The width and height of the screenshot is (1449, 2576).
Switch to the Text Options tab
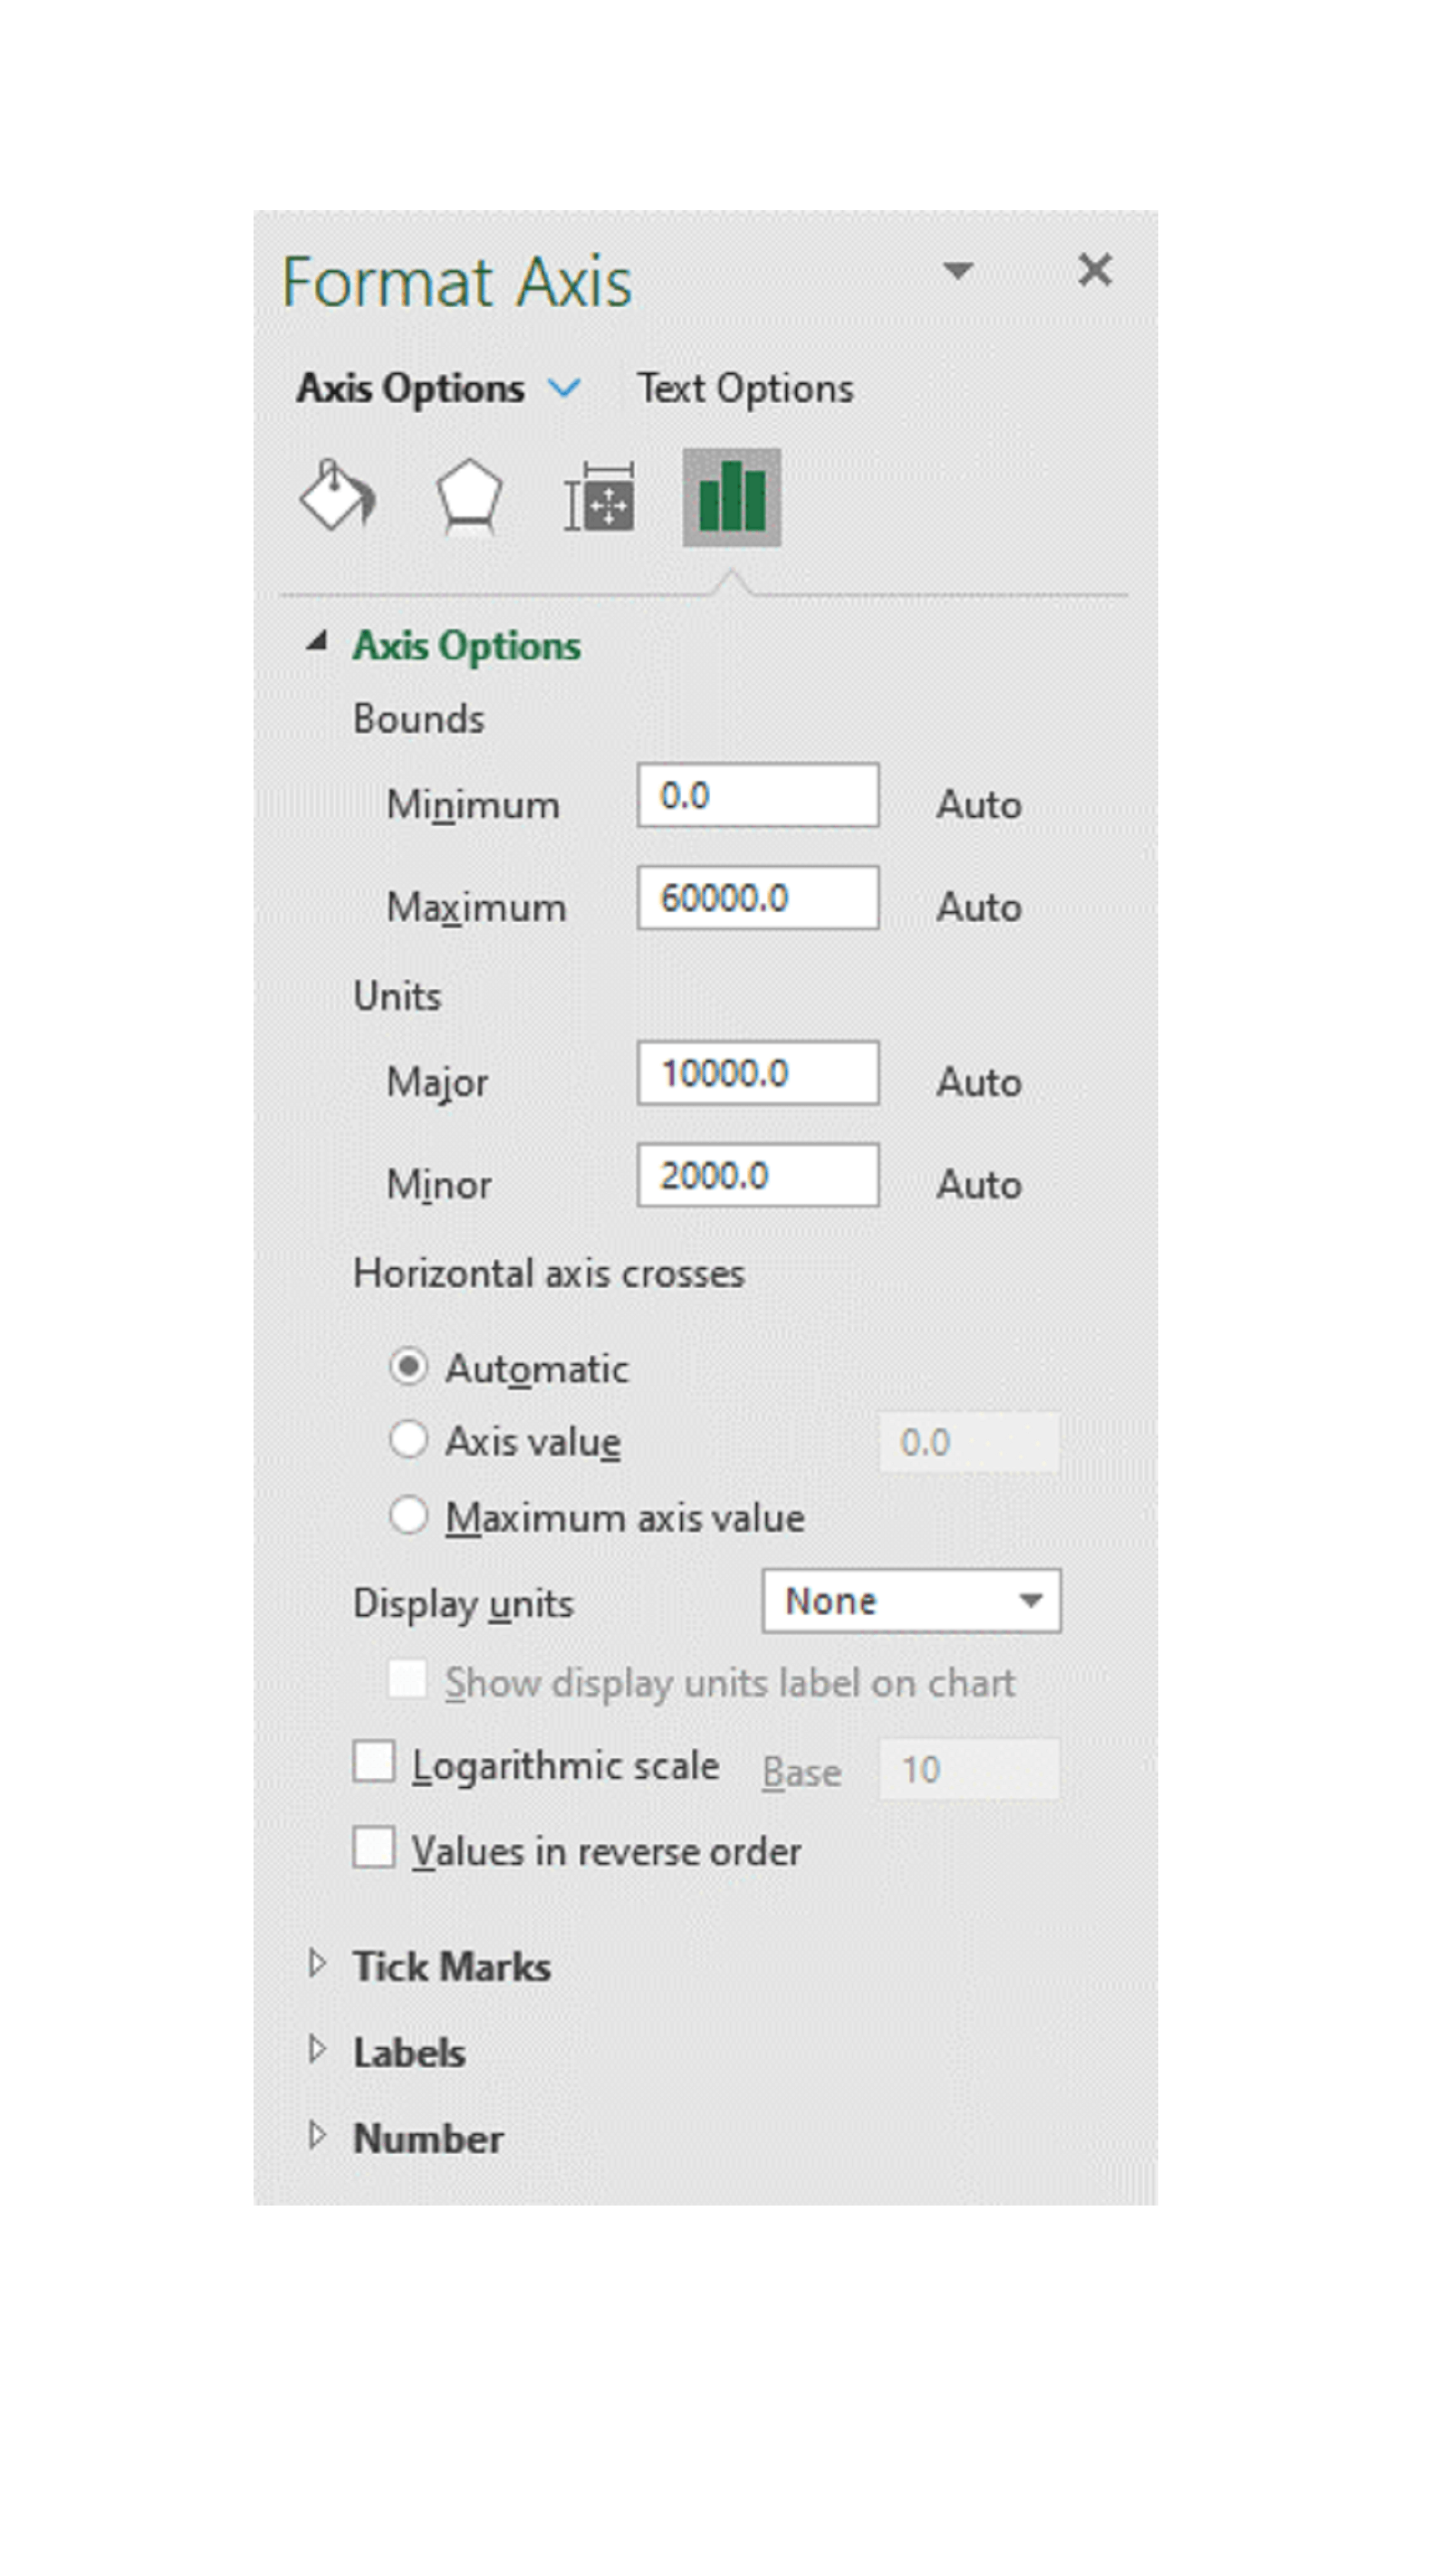(x=745, y=388)
